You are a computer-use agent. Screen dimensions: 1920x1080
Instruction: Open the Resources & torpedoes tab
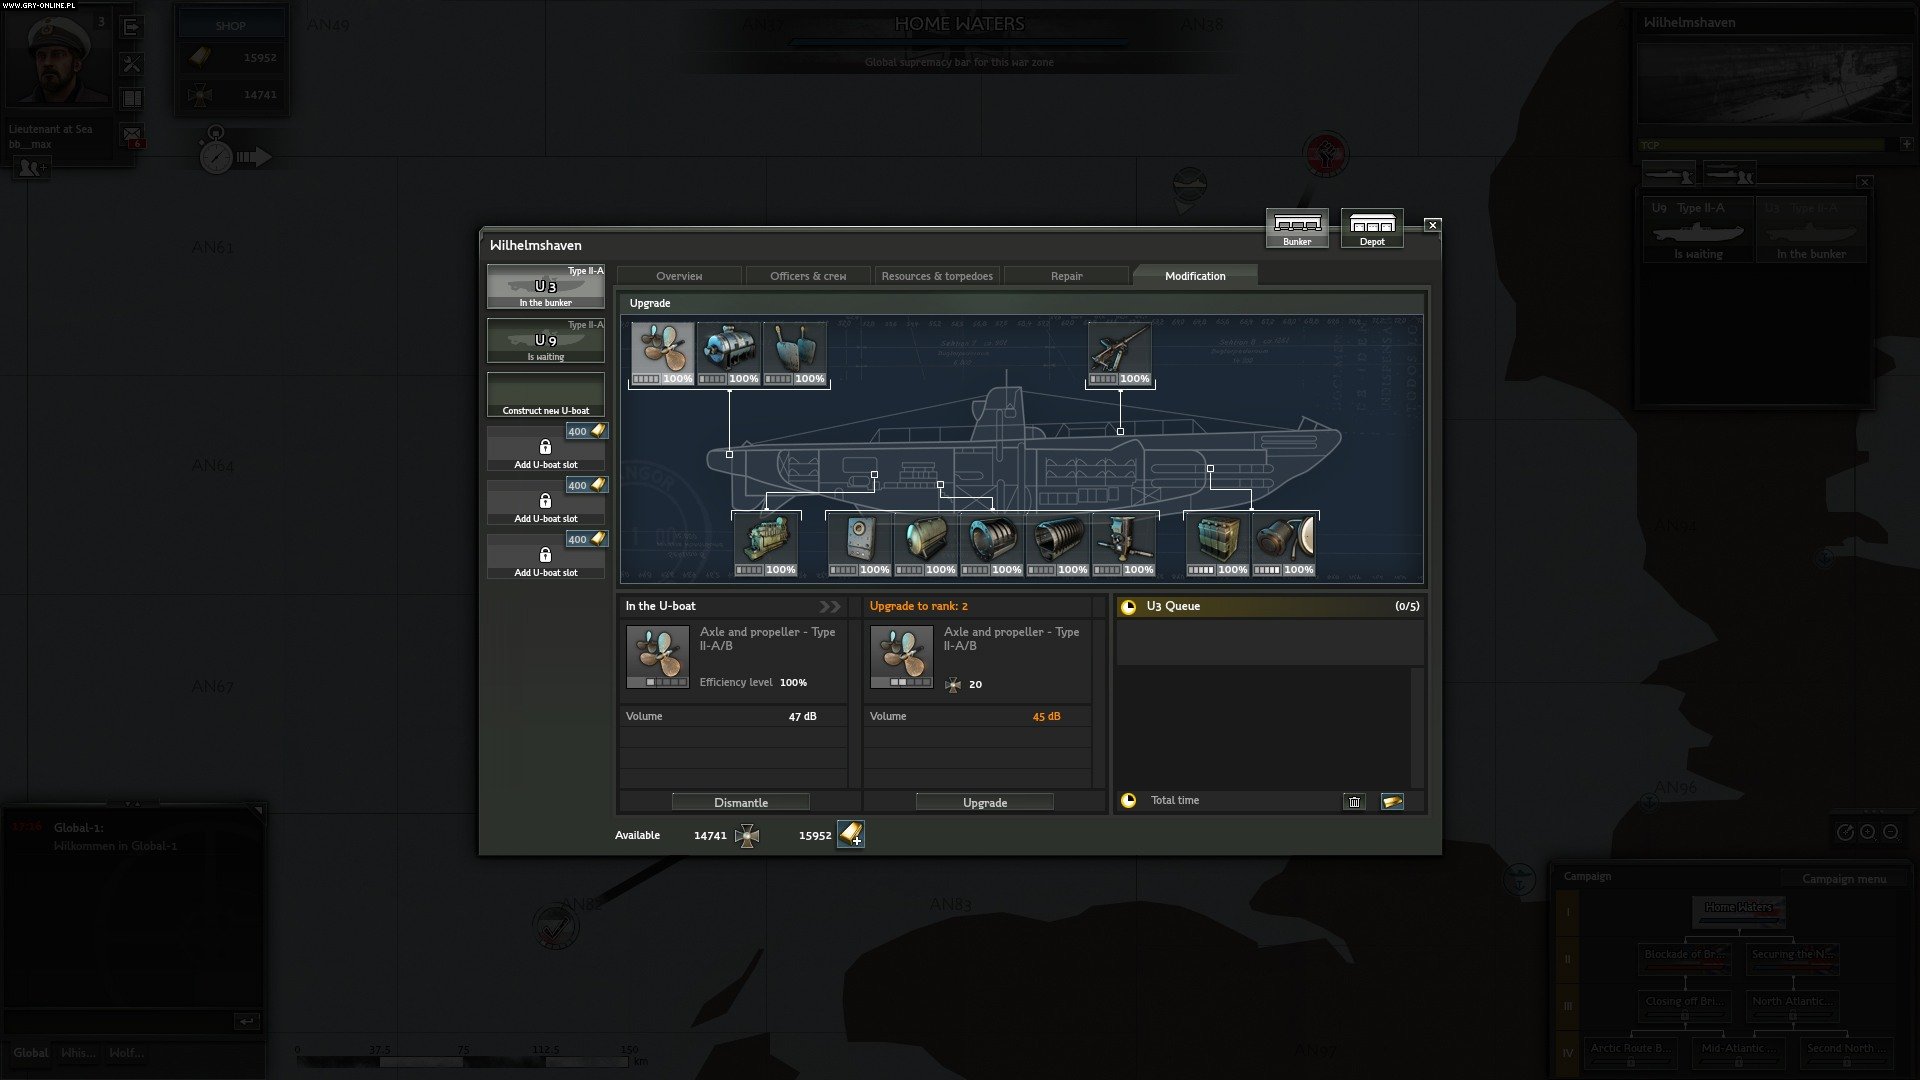937,276
